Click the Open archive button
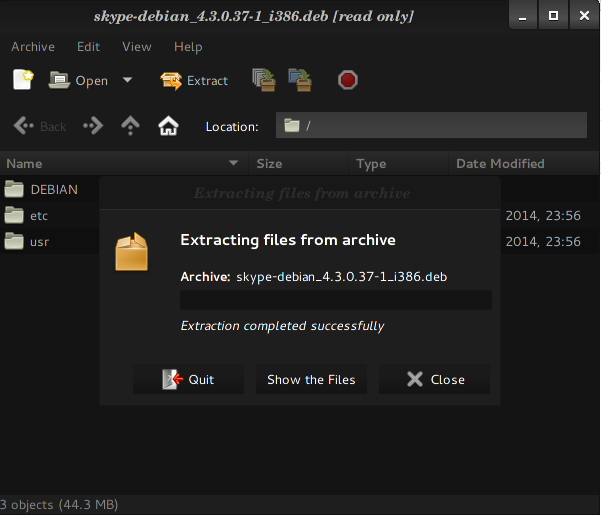The width and height of the screenshot is (601, 518). click(x=79, y=81)
